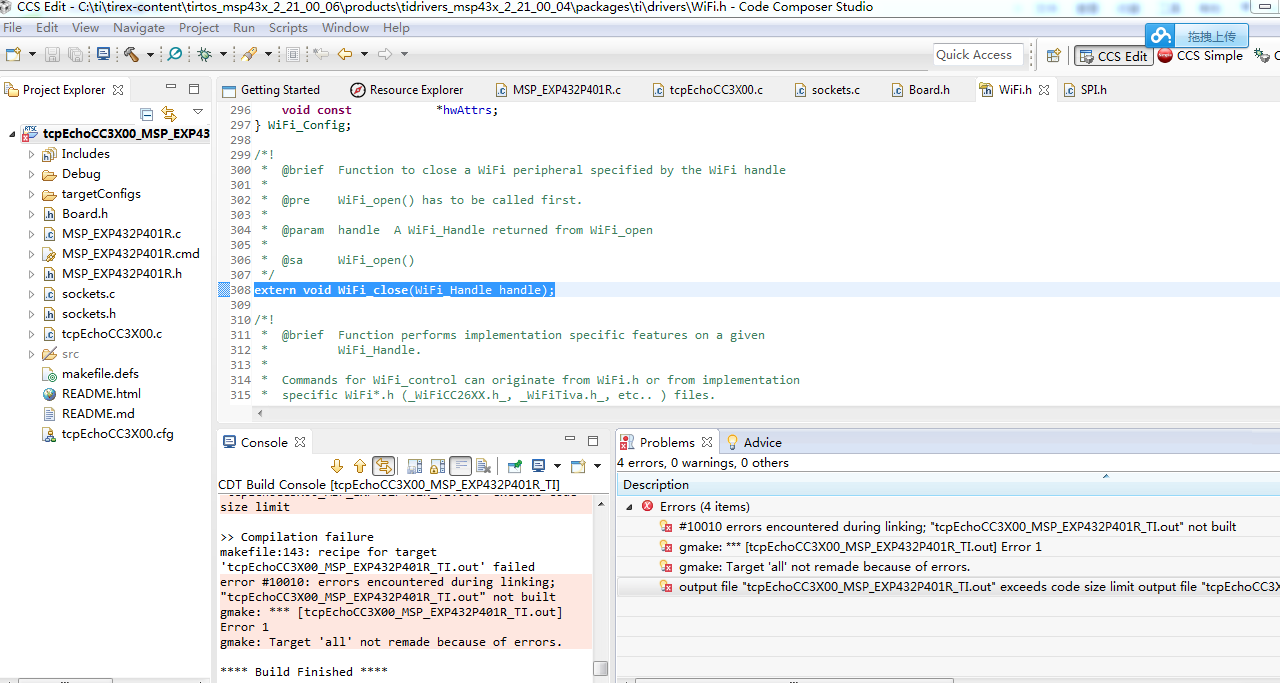Toggle Link with Editor in Project Explorer
This screenshot has width=1280, height=683.
click(x=169, y=113)
